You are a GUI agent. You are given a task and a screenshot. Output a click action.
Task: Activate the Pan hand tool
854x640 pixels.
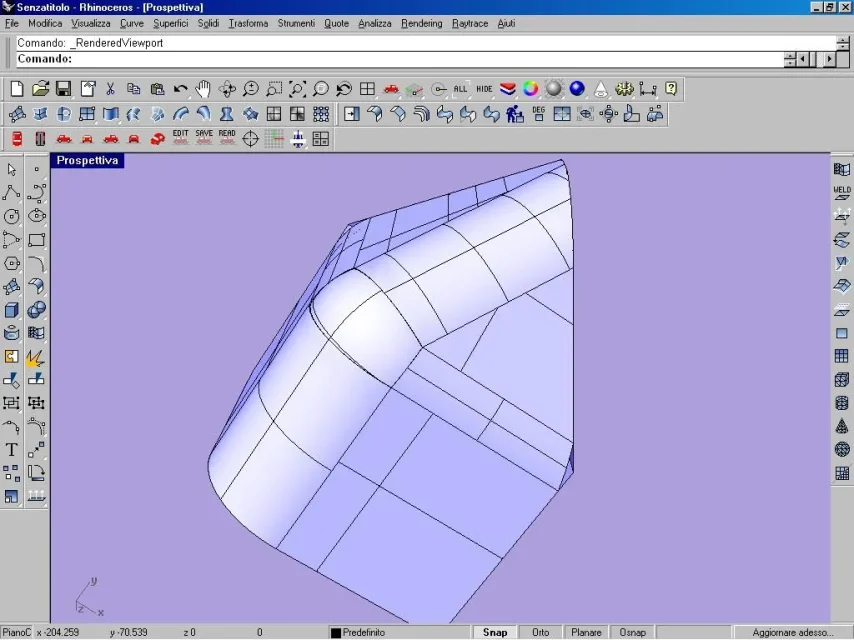(204, 88)
